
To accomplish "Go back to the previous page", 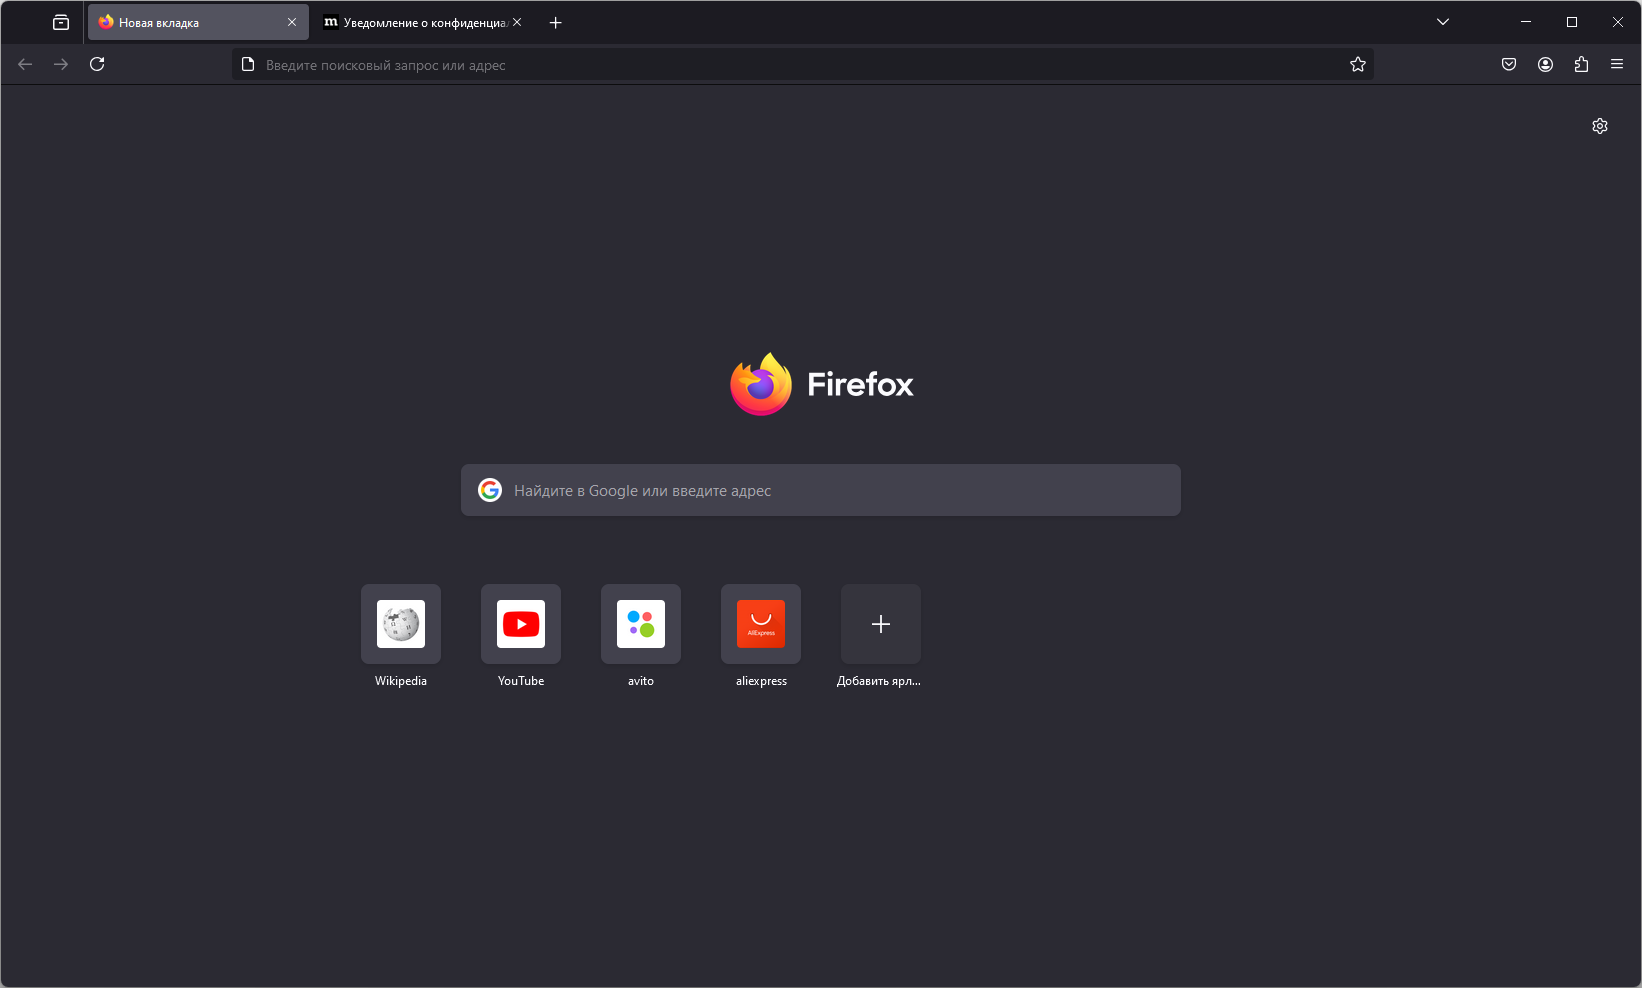I will pos(25,64).
